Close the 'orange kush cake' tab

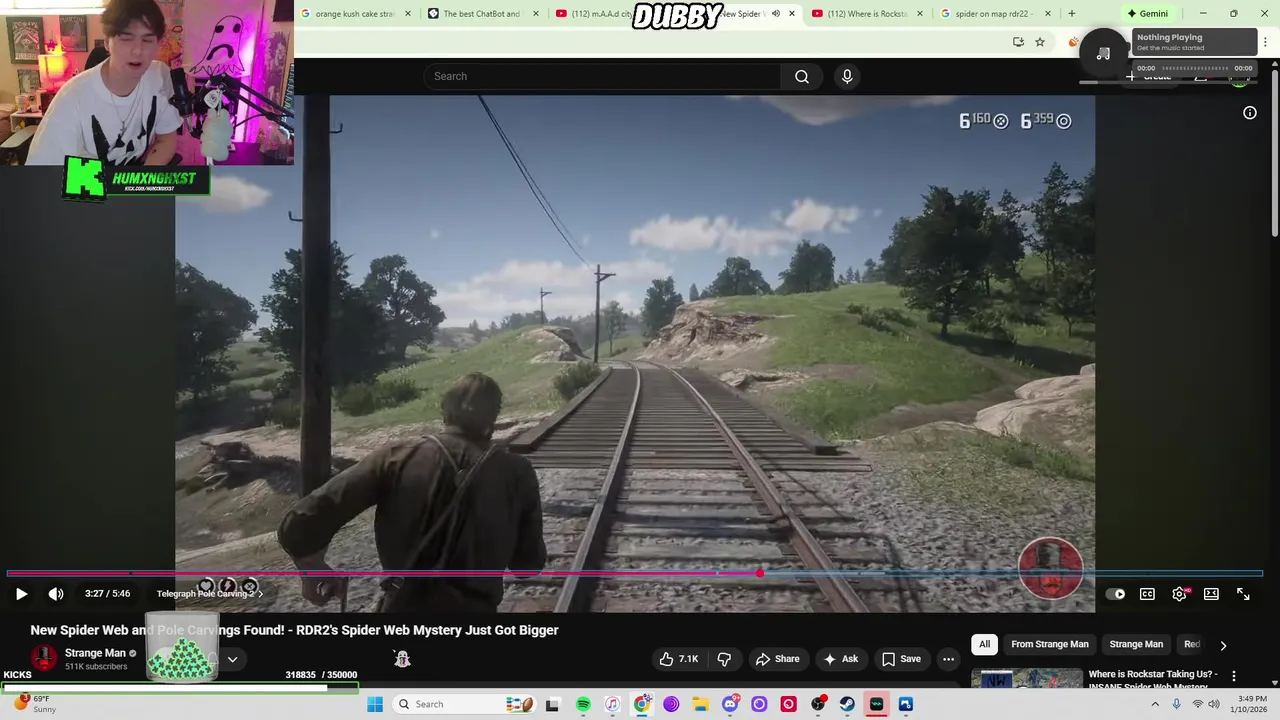(x=407, y=14)
